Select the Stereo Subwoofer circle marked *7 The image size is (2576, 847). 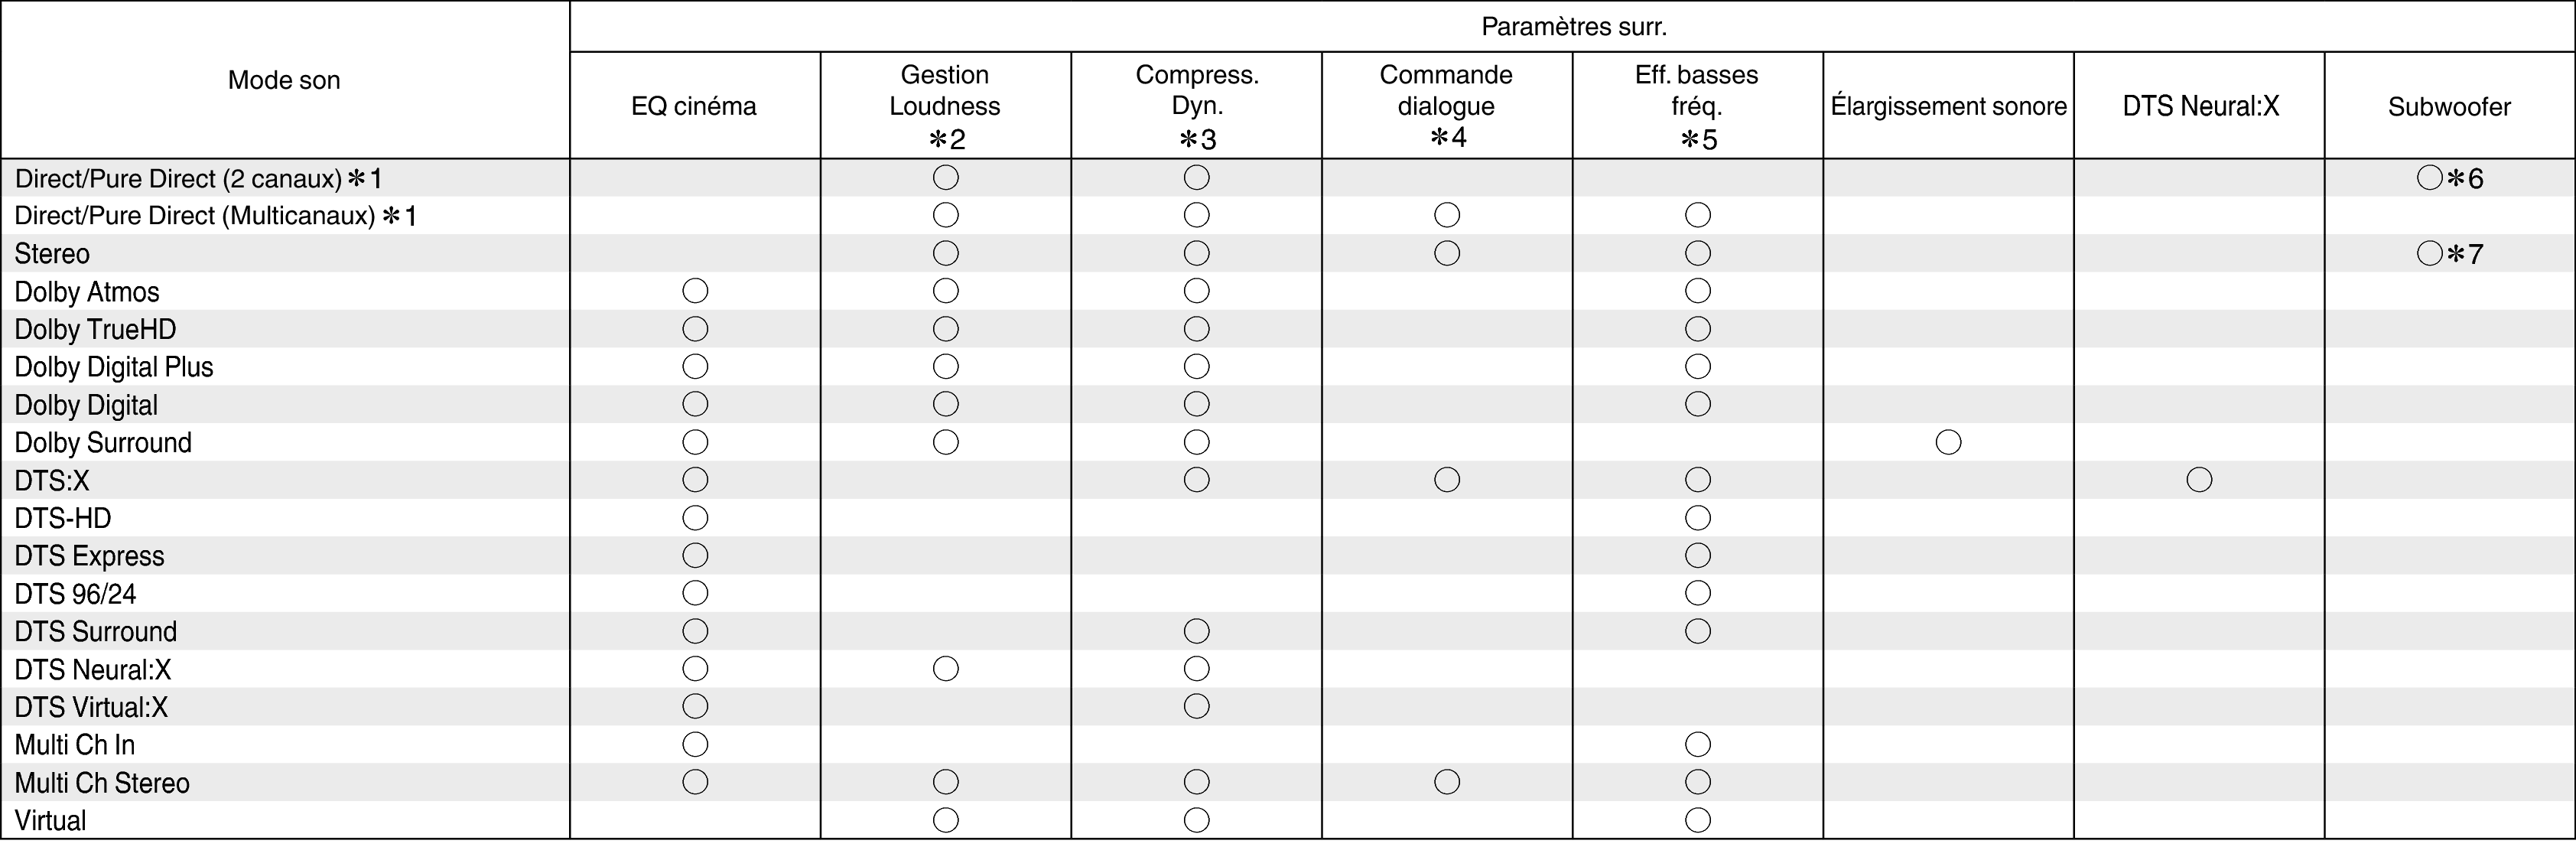[x=2430, y=253]
